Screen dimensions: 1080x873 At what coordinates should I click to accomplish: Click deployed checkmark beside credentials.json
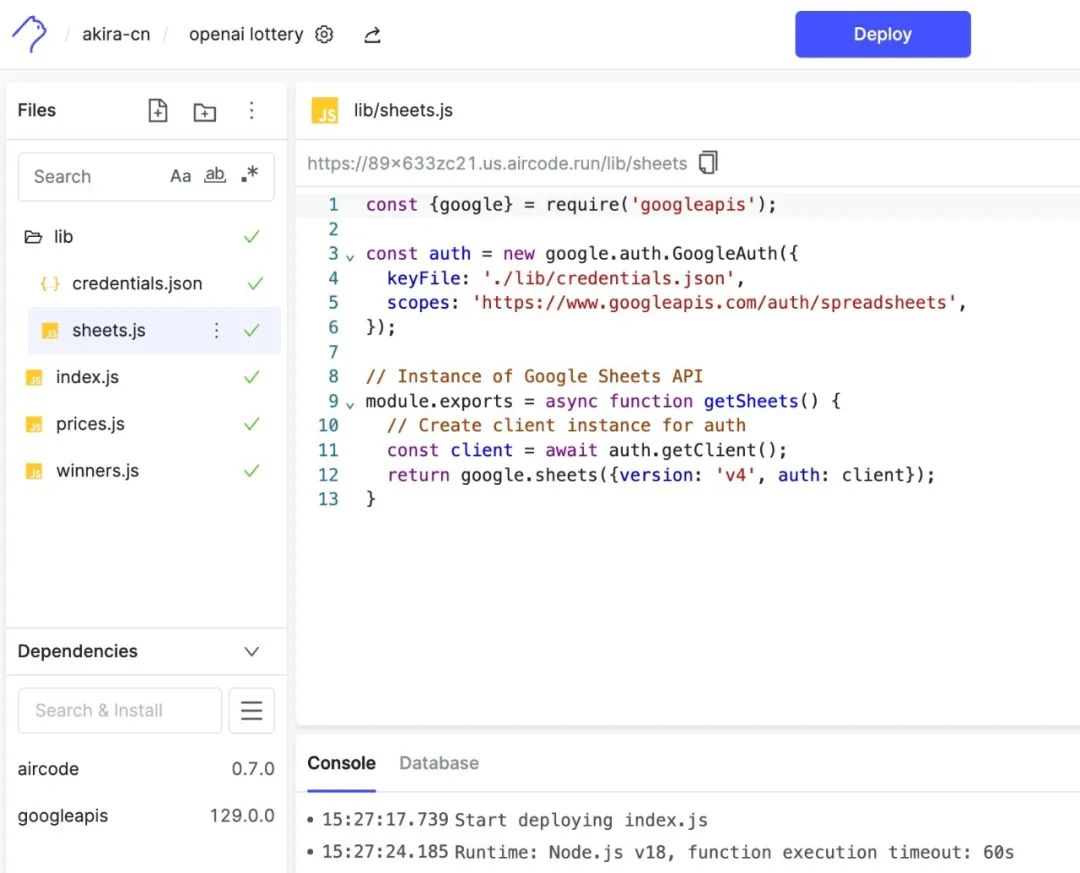click(x=256, y=283)
